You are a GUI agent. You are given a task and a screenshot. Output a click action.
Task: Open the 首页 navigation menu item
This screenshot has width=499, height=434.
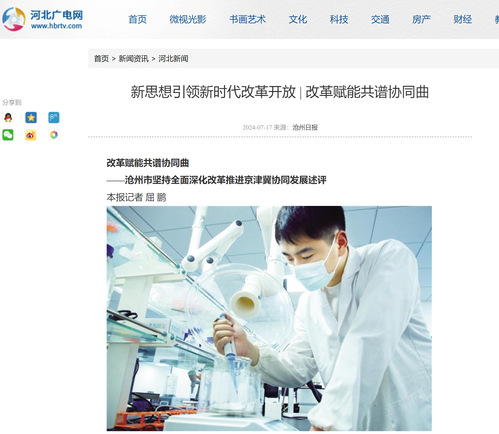[x=138, y=19]
